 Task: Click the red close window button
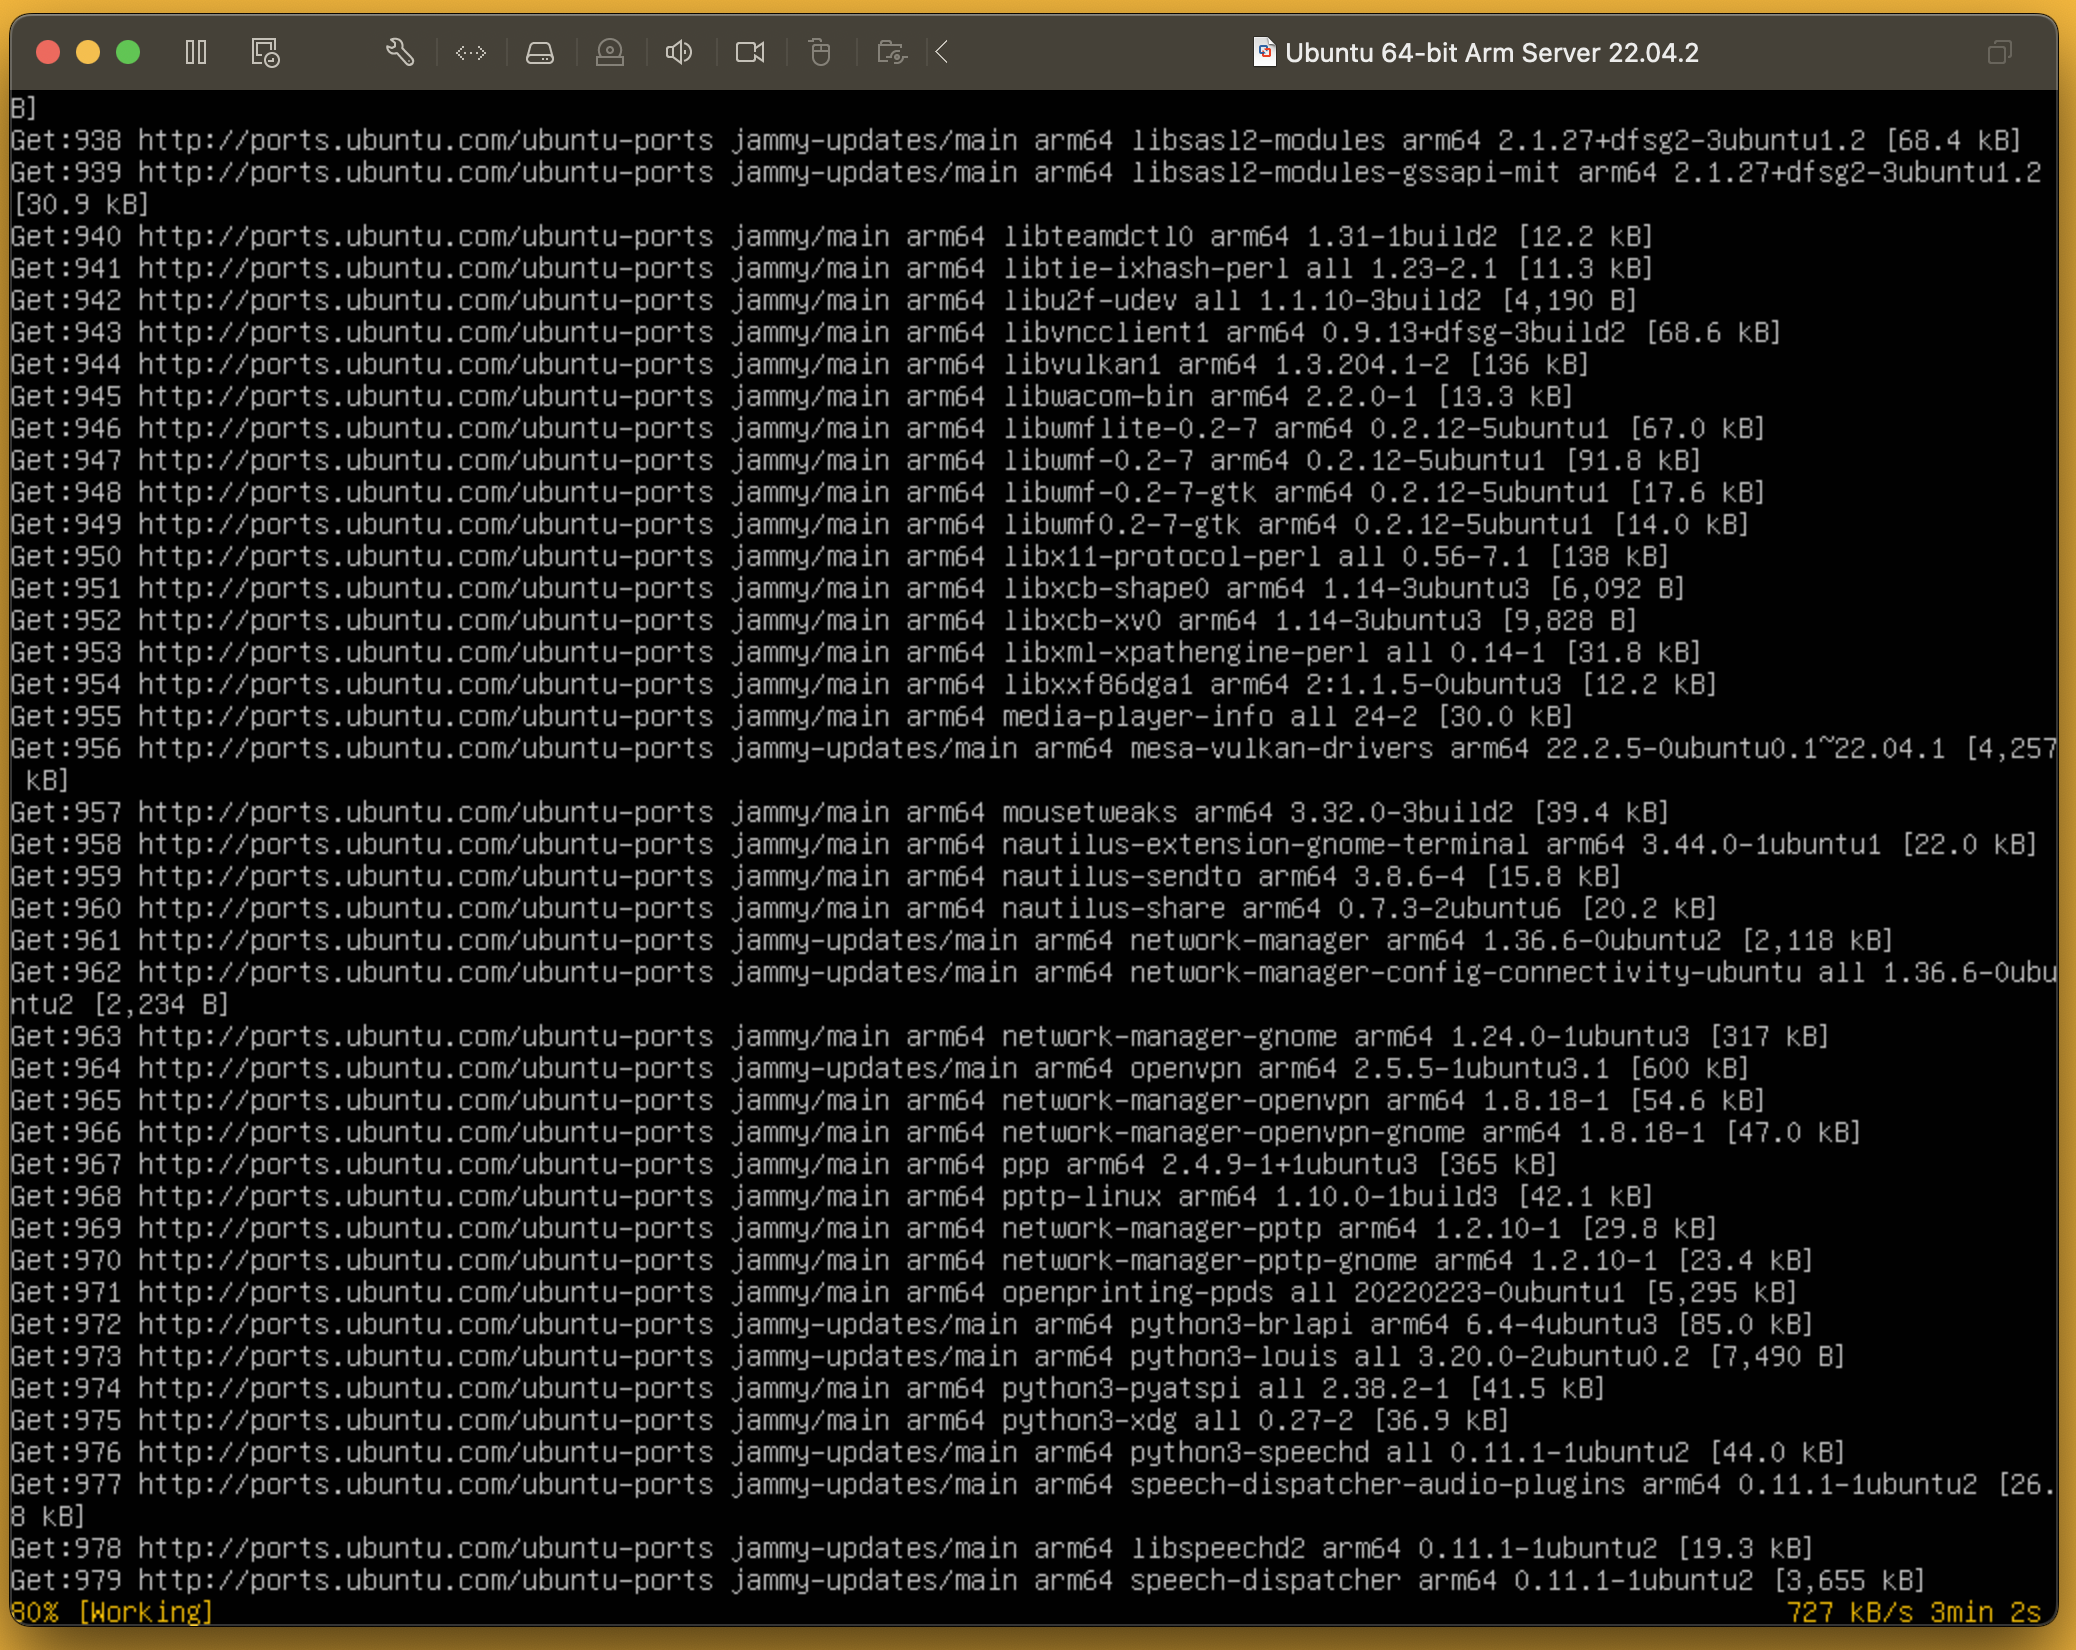(48, 52)
